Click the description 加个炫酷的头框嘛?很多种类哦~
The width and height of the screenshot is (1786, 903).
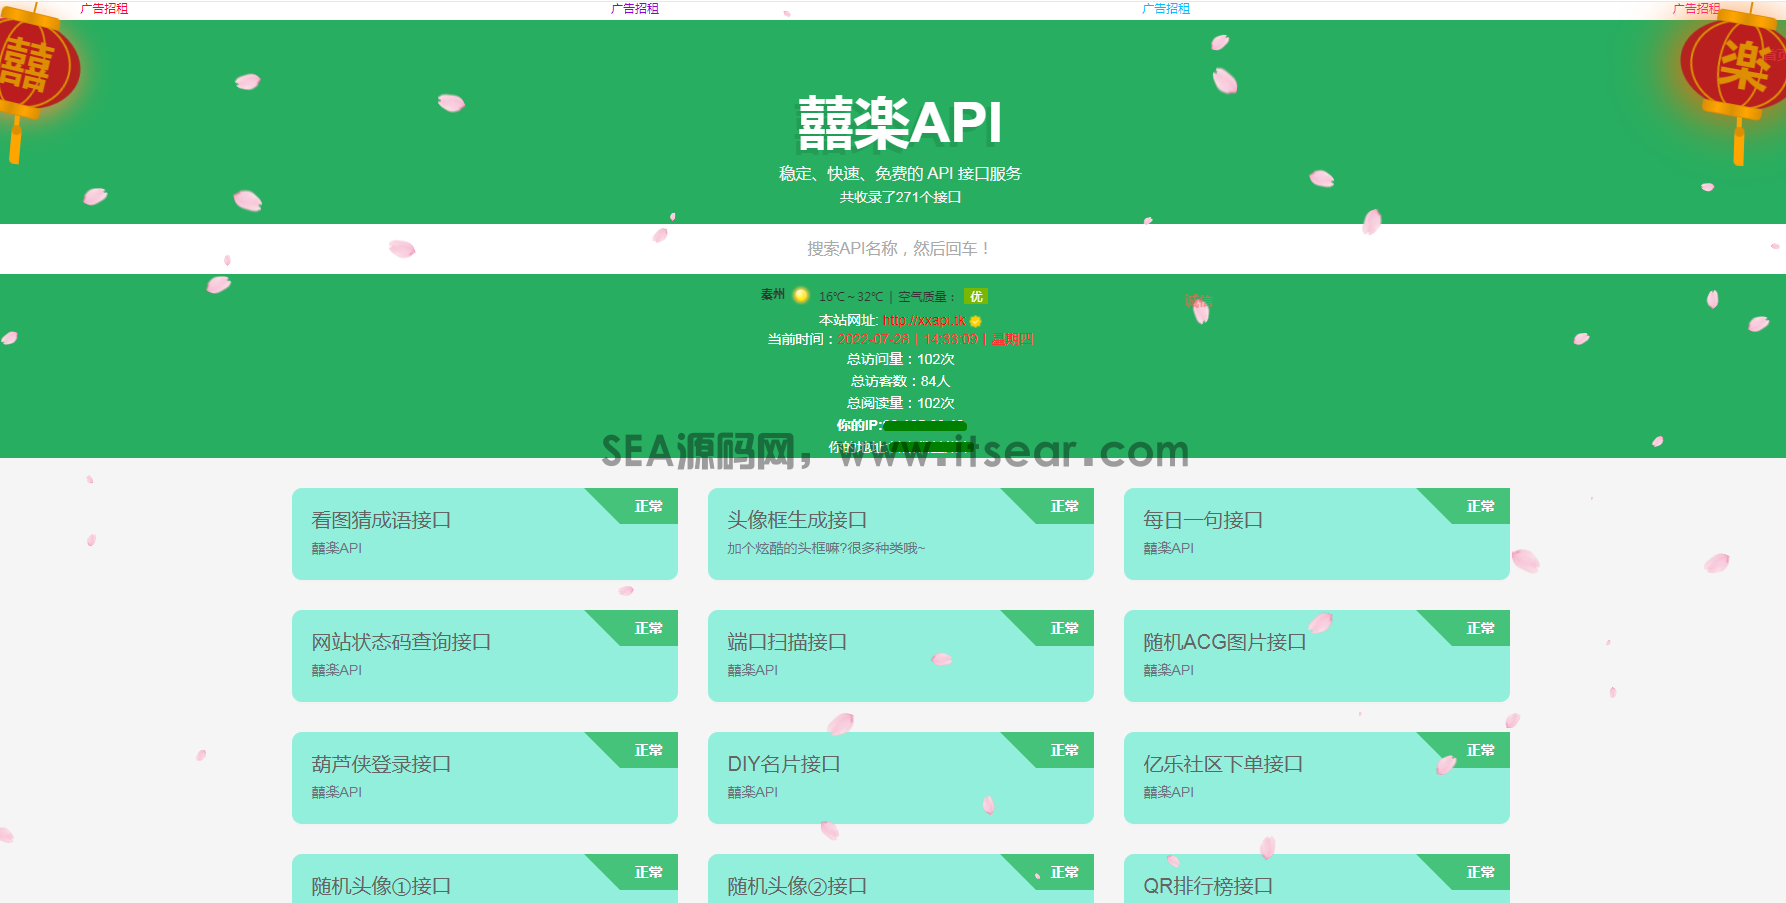click(x=826, y=548)
